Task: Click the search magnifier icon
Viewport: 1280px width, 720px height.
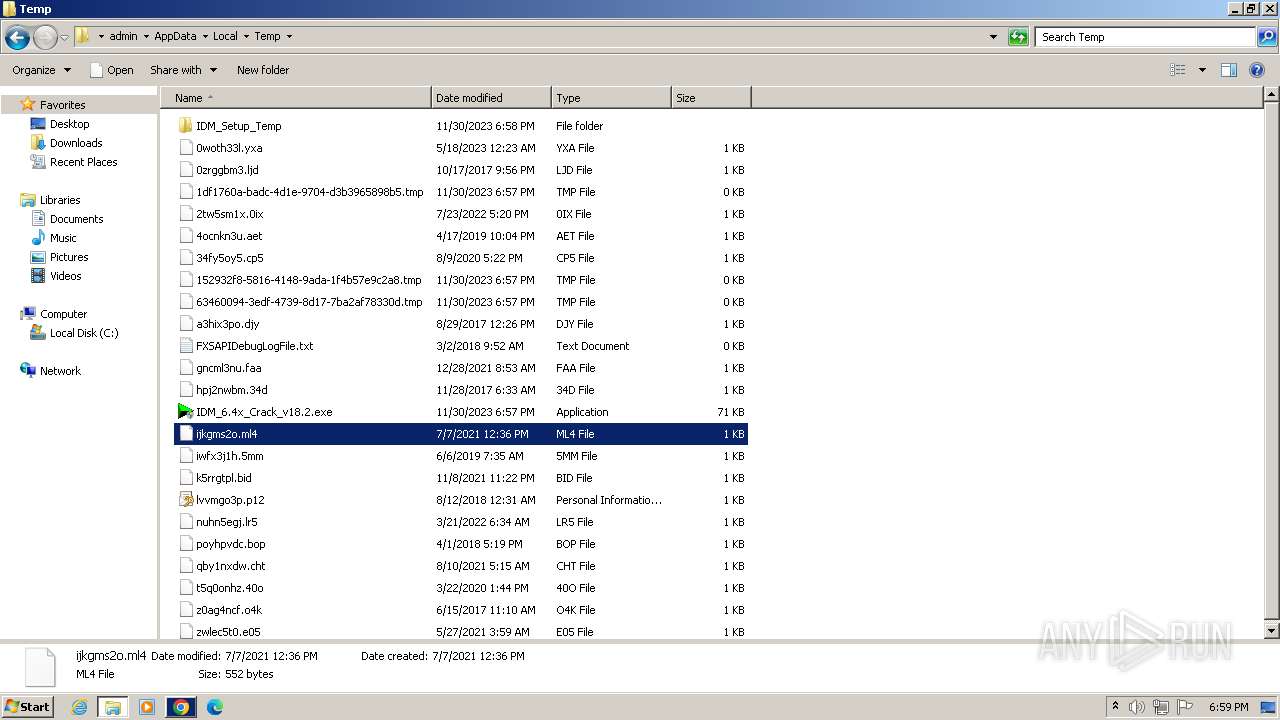Action: coord(1267,37)
